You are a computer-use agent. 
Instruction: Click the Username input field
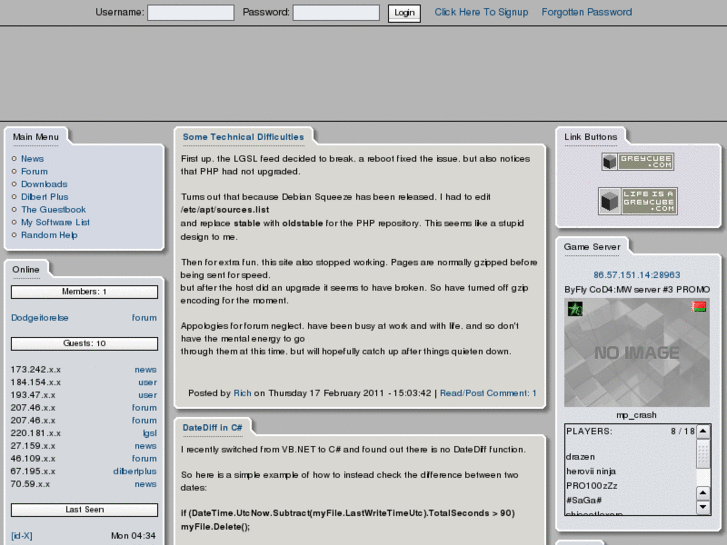(x=191, y=13)
